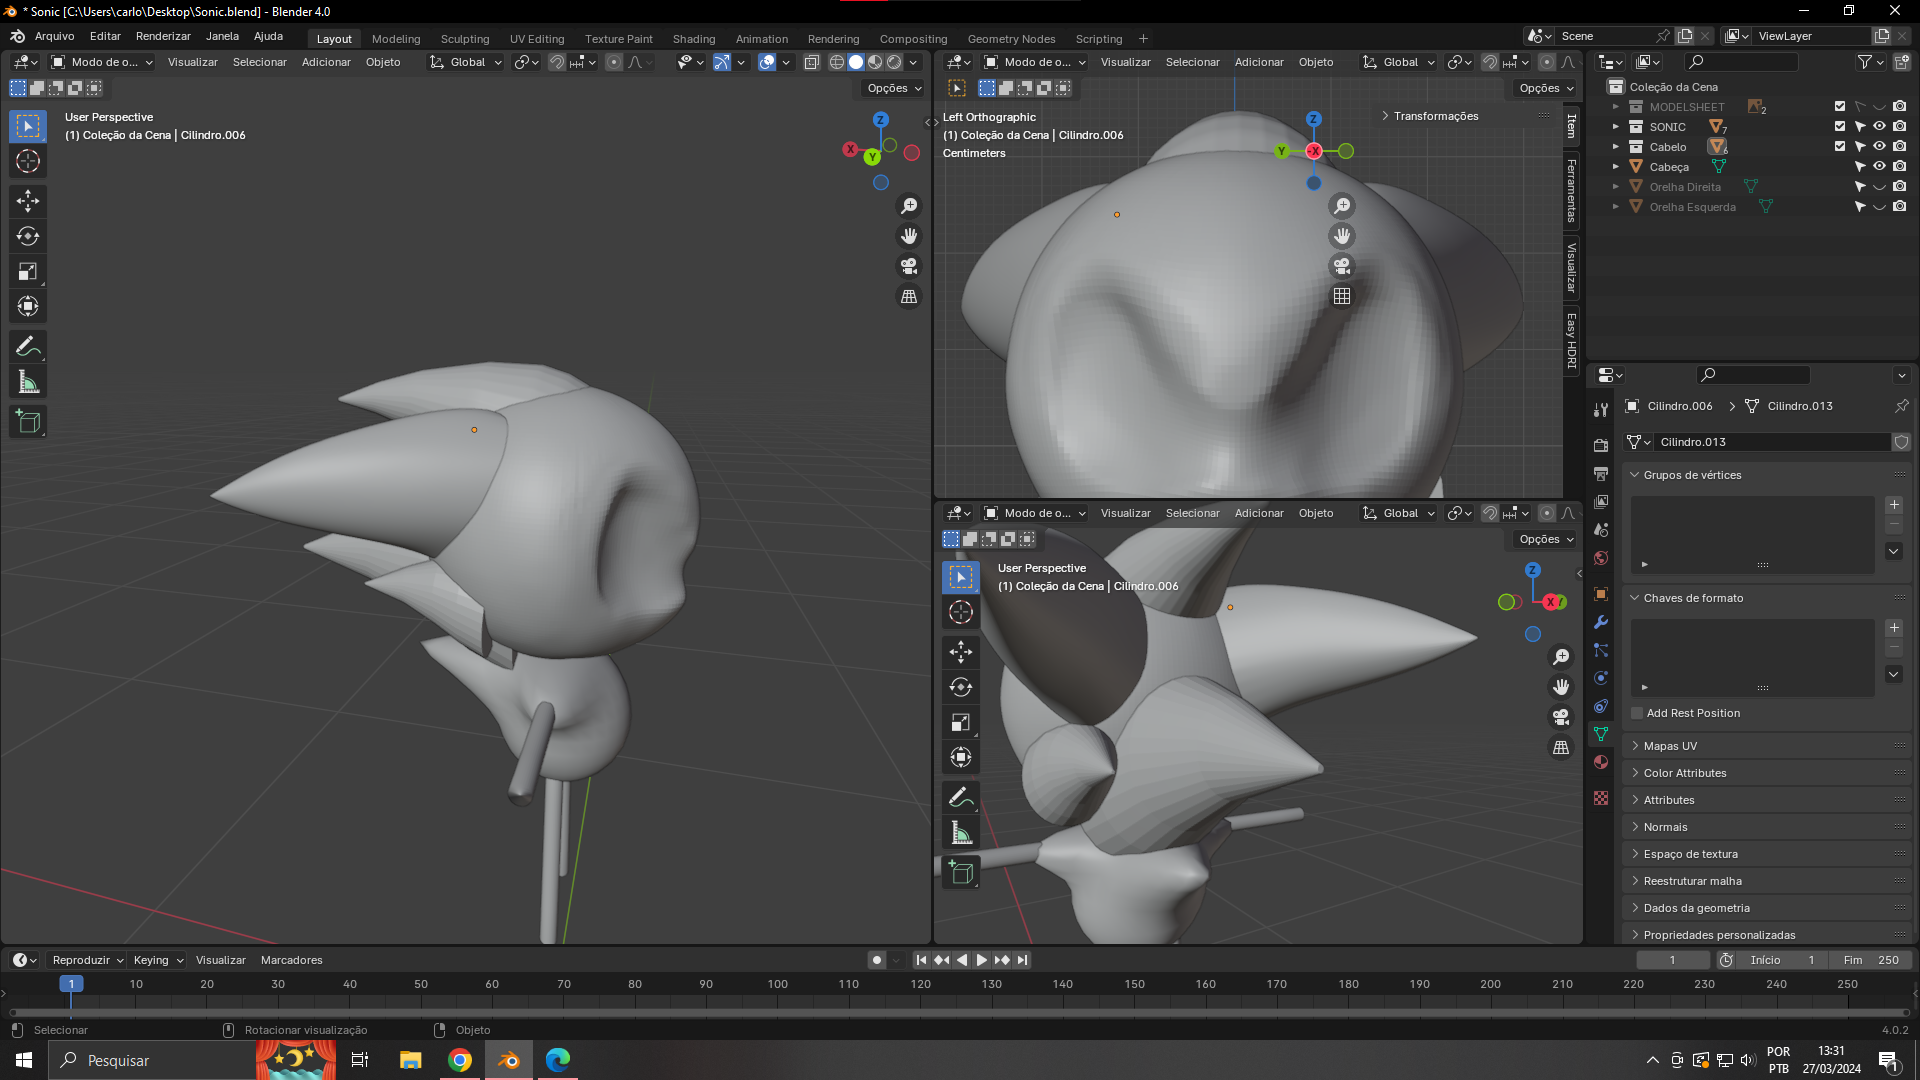Switch to the Sculpting workspace tab
Viewport: 1920px width, 1080px height.
(465, 39)
